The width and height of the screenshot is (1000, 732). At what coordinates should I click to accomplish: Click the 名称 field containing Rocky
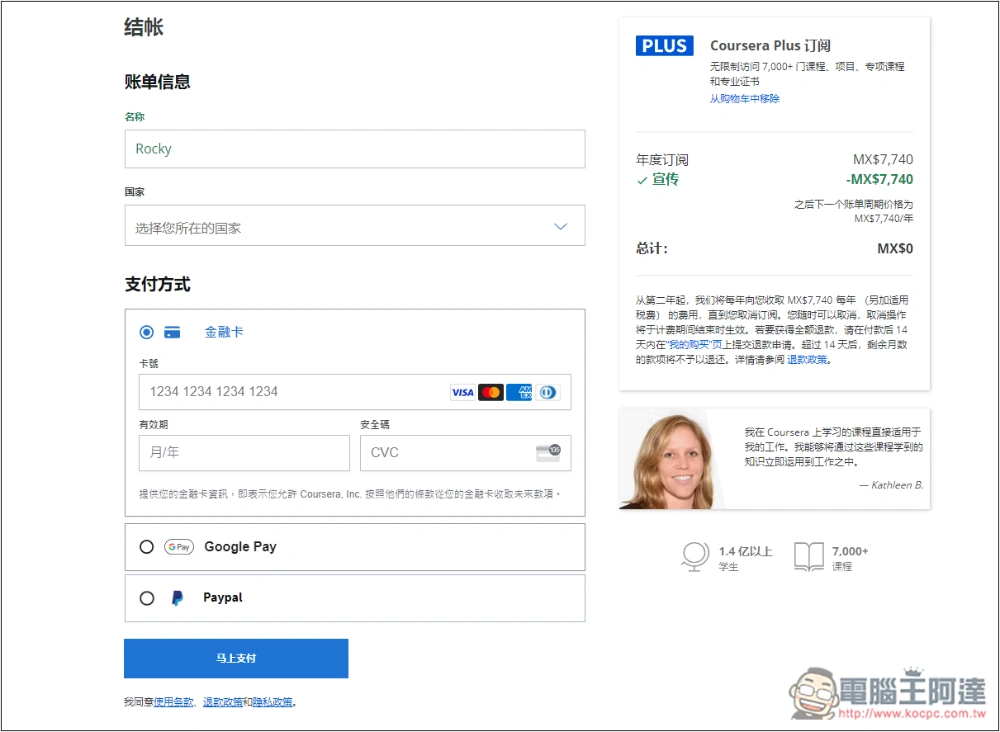pyautogui.click(x=355, y=149)
